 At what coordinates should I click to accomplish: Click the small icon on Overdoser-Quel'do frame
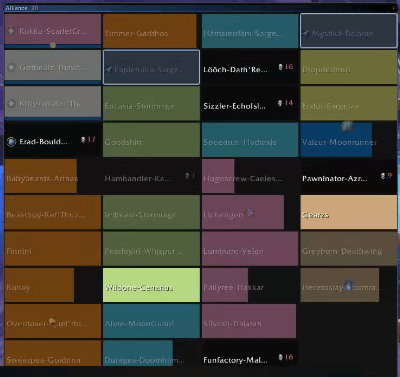[52, 321]
